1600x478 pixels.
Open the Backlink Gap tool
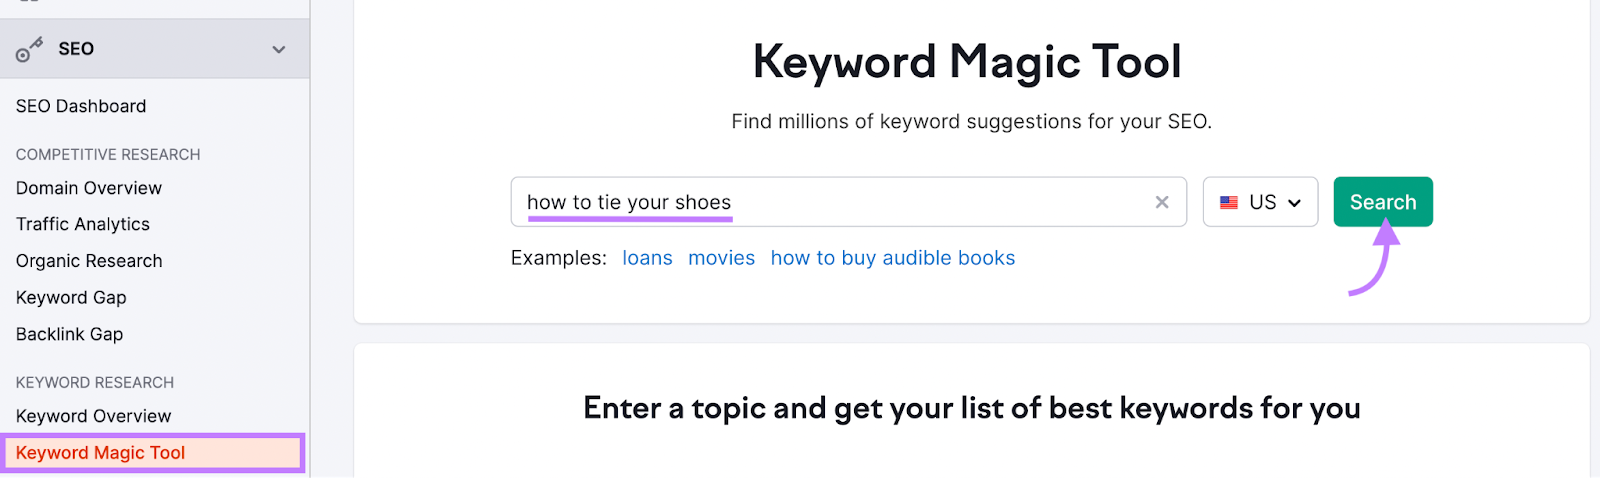pos(70,334)
